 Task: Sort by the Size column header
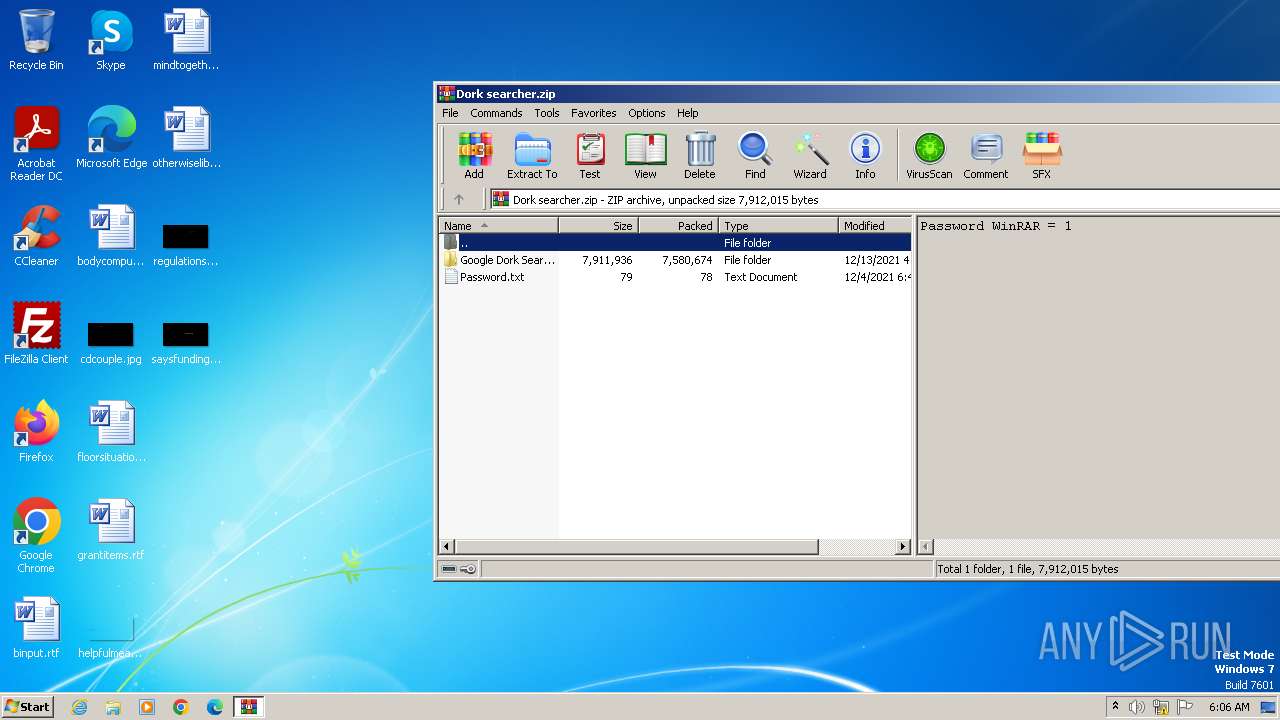pyautogui.click(x=598, y=225)
